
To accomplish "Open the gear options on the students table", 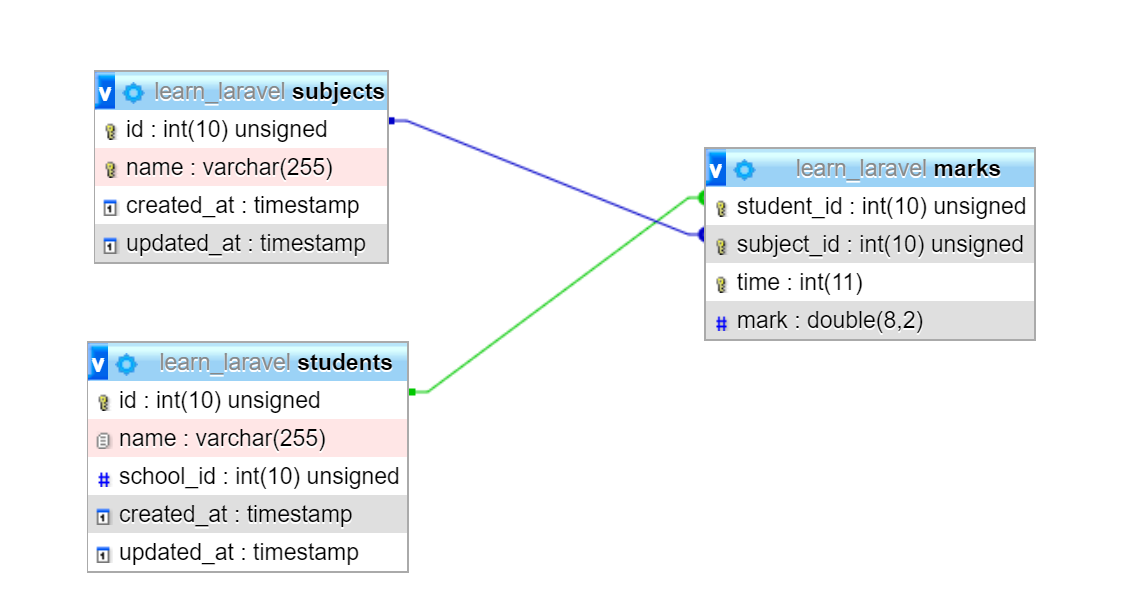I will [x=126, y=364].
